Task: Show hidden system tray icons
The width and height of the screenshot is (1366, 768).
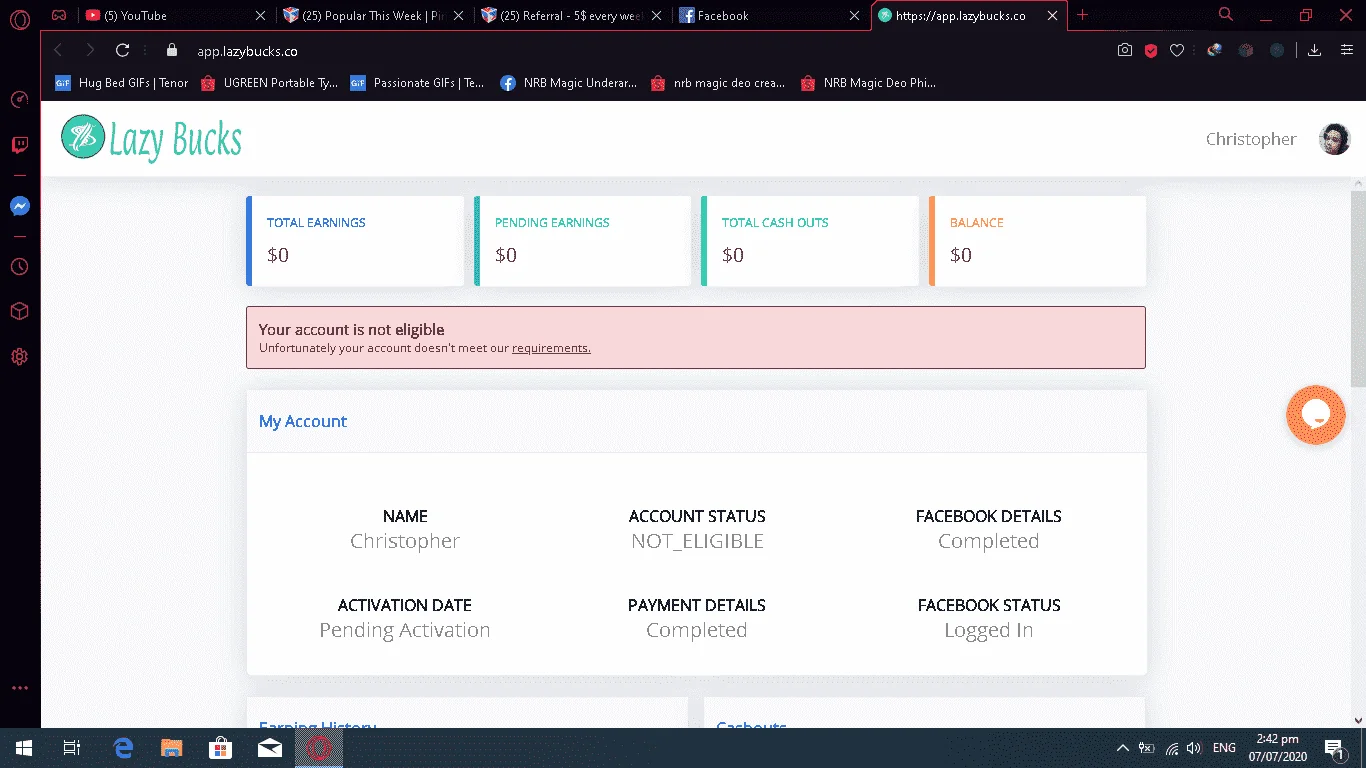Action: click(x=1123, y=748)
